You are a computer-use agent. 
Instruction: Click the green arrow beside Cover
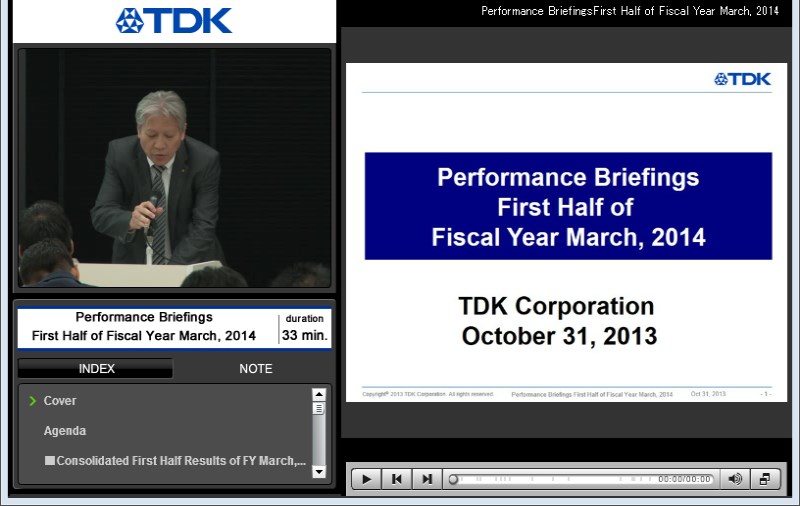click(33, 401)
